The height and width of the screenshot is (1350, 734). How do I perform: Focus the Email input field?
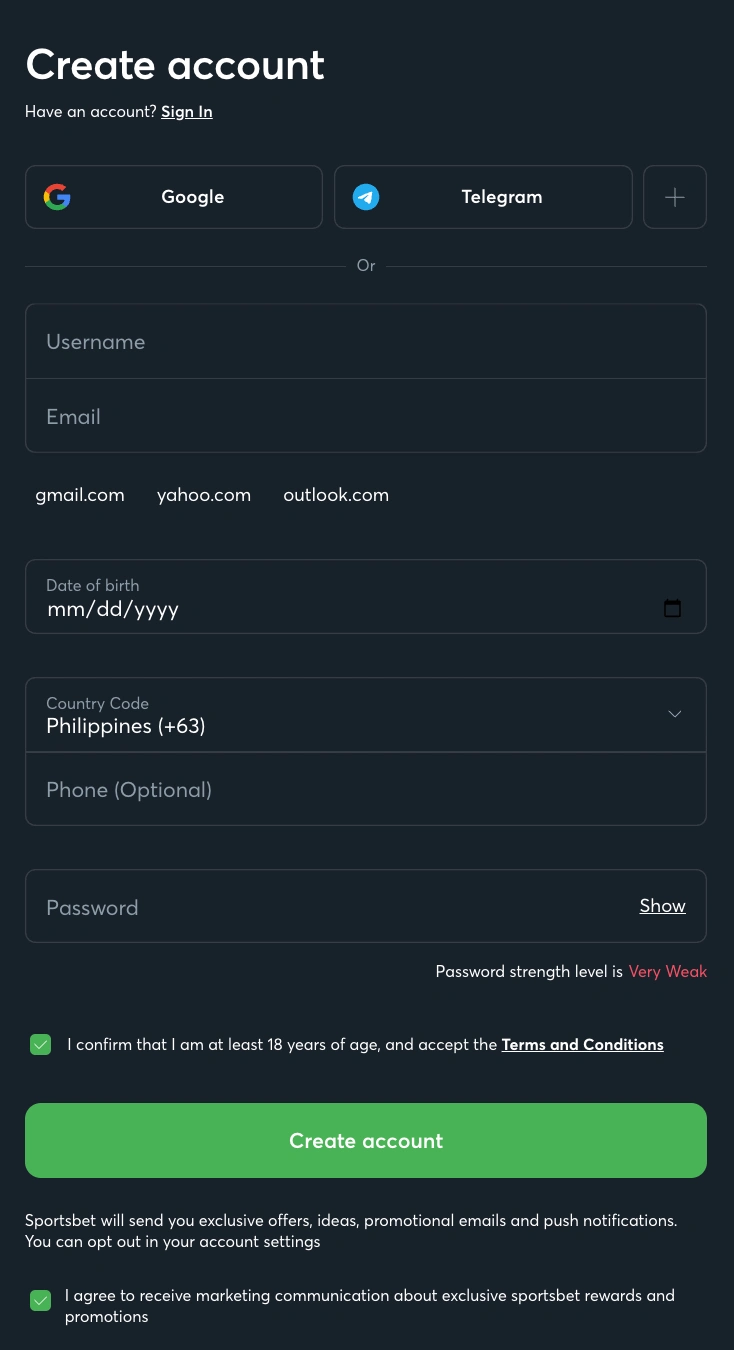tap(366, 416)
